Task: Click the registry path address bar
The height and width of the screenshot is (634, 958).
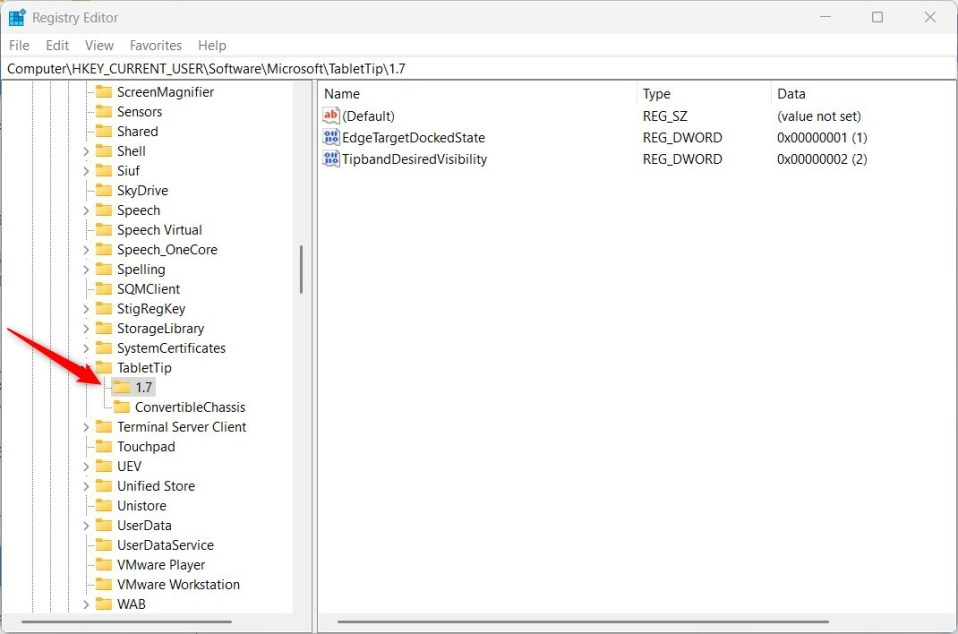Action: (x=479, y=68)
